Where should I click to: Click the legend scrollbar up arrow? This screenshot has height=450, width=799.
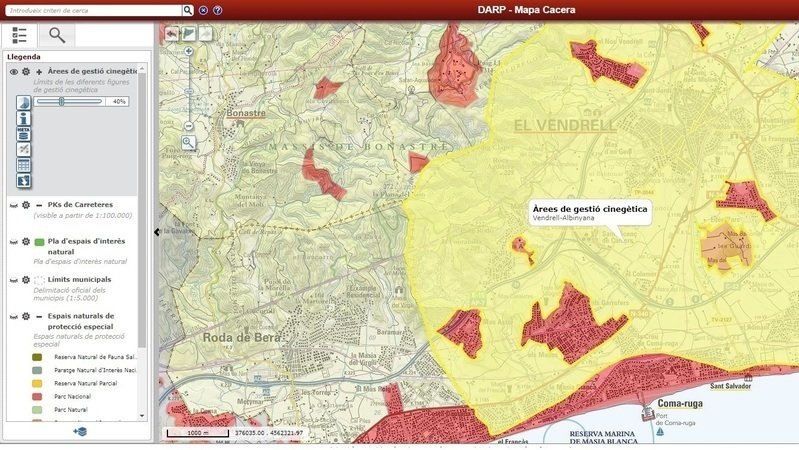[142, 68]
